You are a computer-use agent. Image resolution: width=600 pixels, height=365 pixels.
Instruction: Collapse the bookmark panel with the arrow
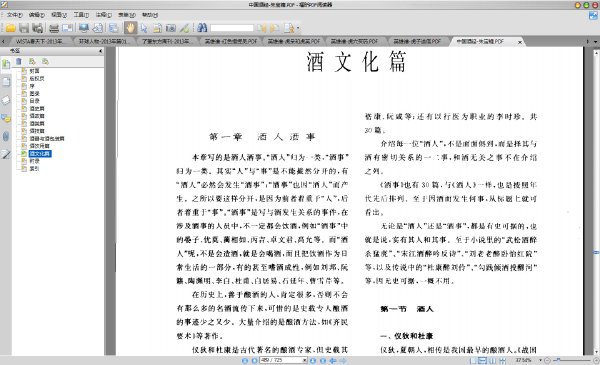coord(101,51)
